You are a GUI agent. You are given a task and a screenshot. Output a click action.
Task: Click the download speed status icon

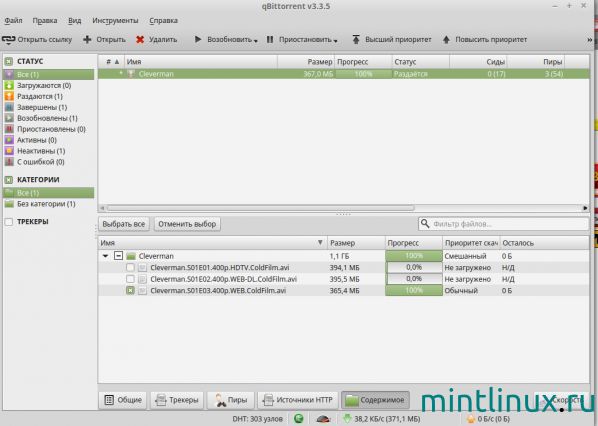[x=347, y=419]
